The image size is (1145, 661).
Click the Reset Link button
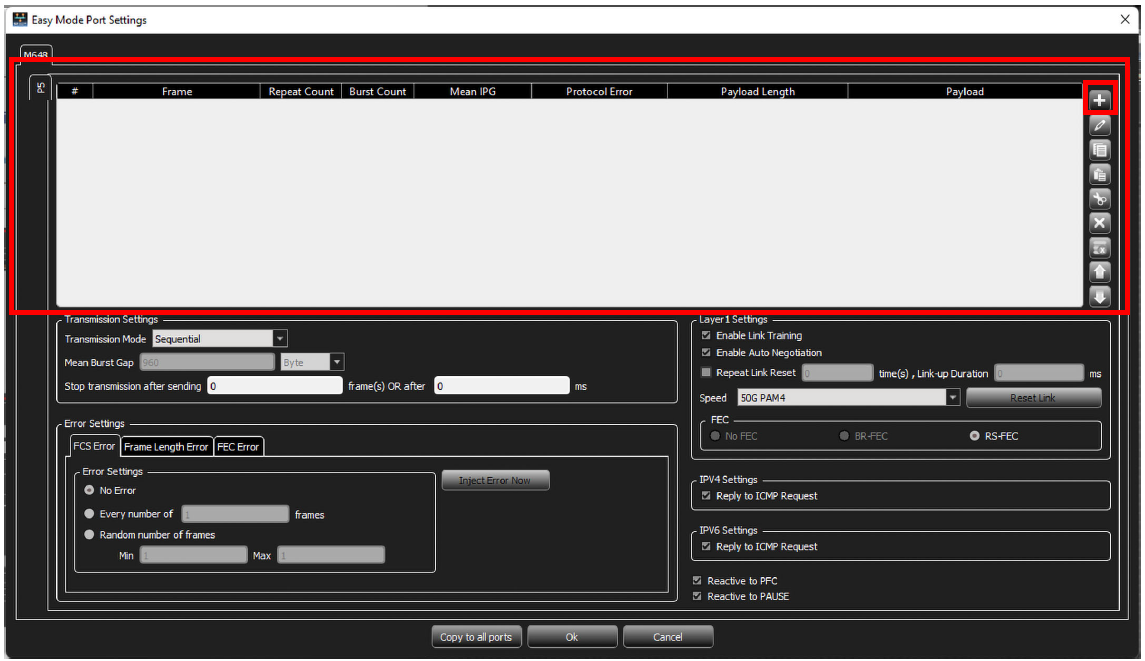click(1033, 397)
